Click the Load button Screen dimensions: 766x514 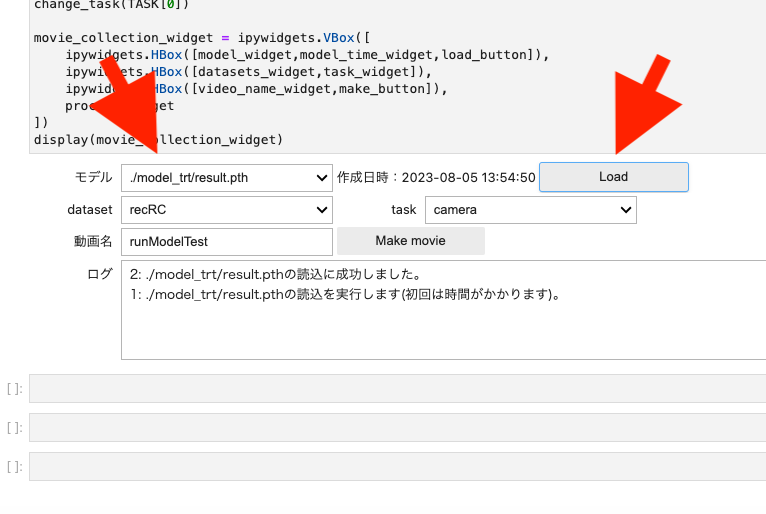[x=614, y=177]
